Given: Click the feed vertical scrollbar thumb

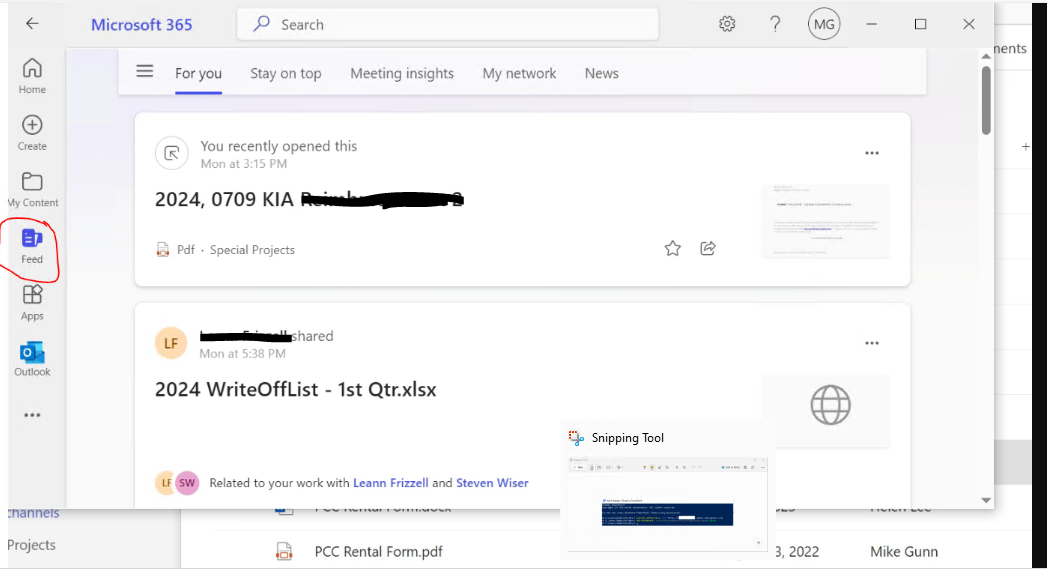Looking at the screenshot, I should [x=986, y=100].
